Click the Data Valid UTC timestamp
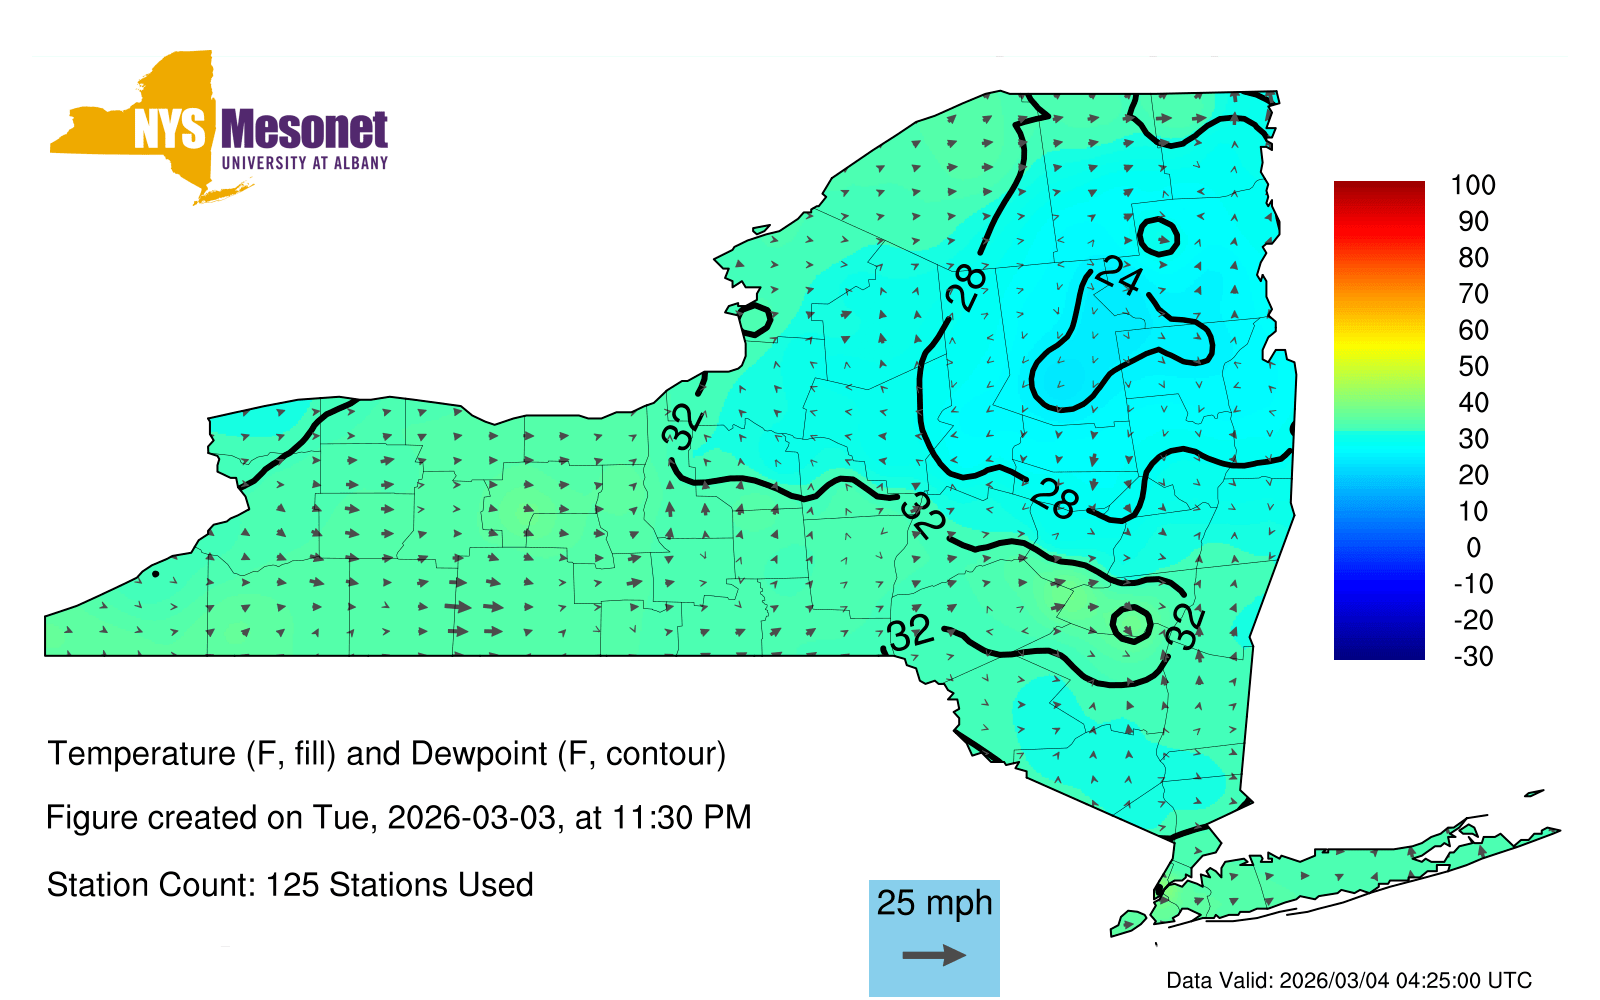Image resolution: width=1600 pixels, height=1000 pixels. 1348,980
